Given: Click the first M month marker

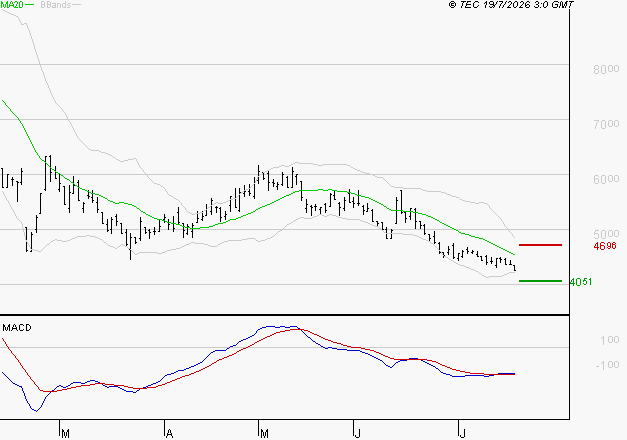Looking at the screenshot, I should 66,434.
